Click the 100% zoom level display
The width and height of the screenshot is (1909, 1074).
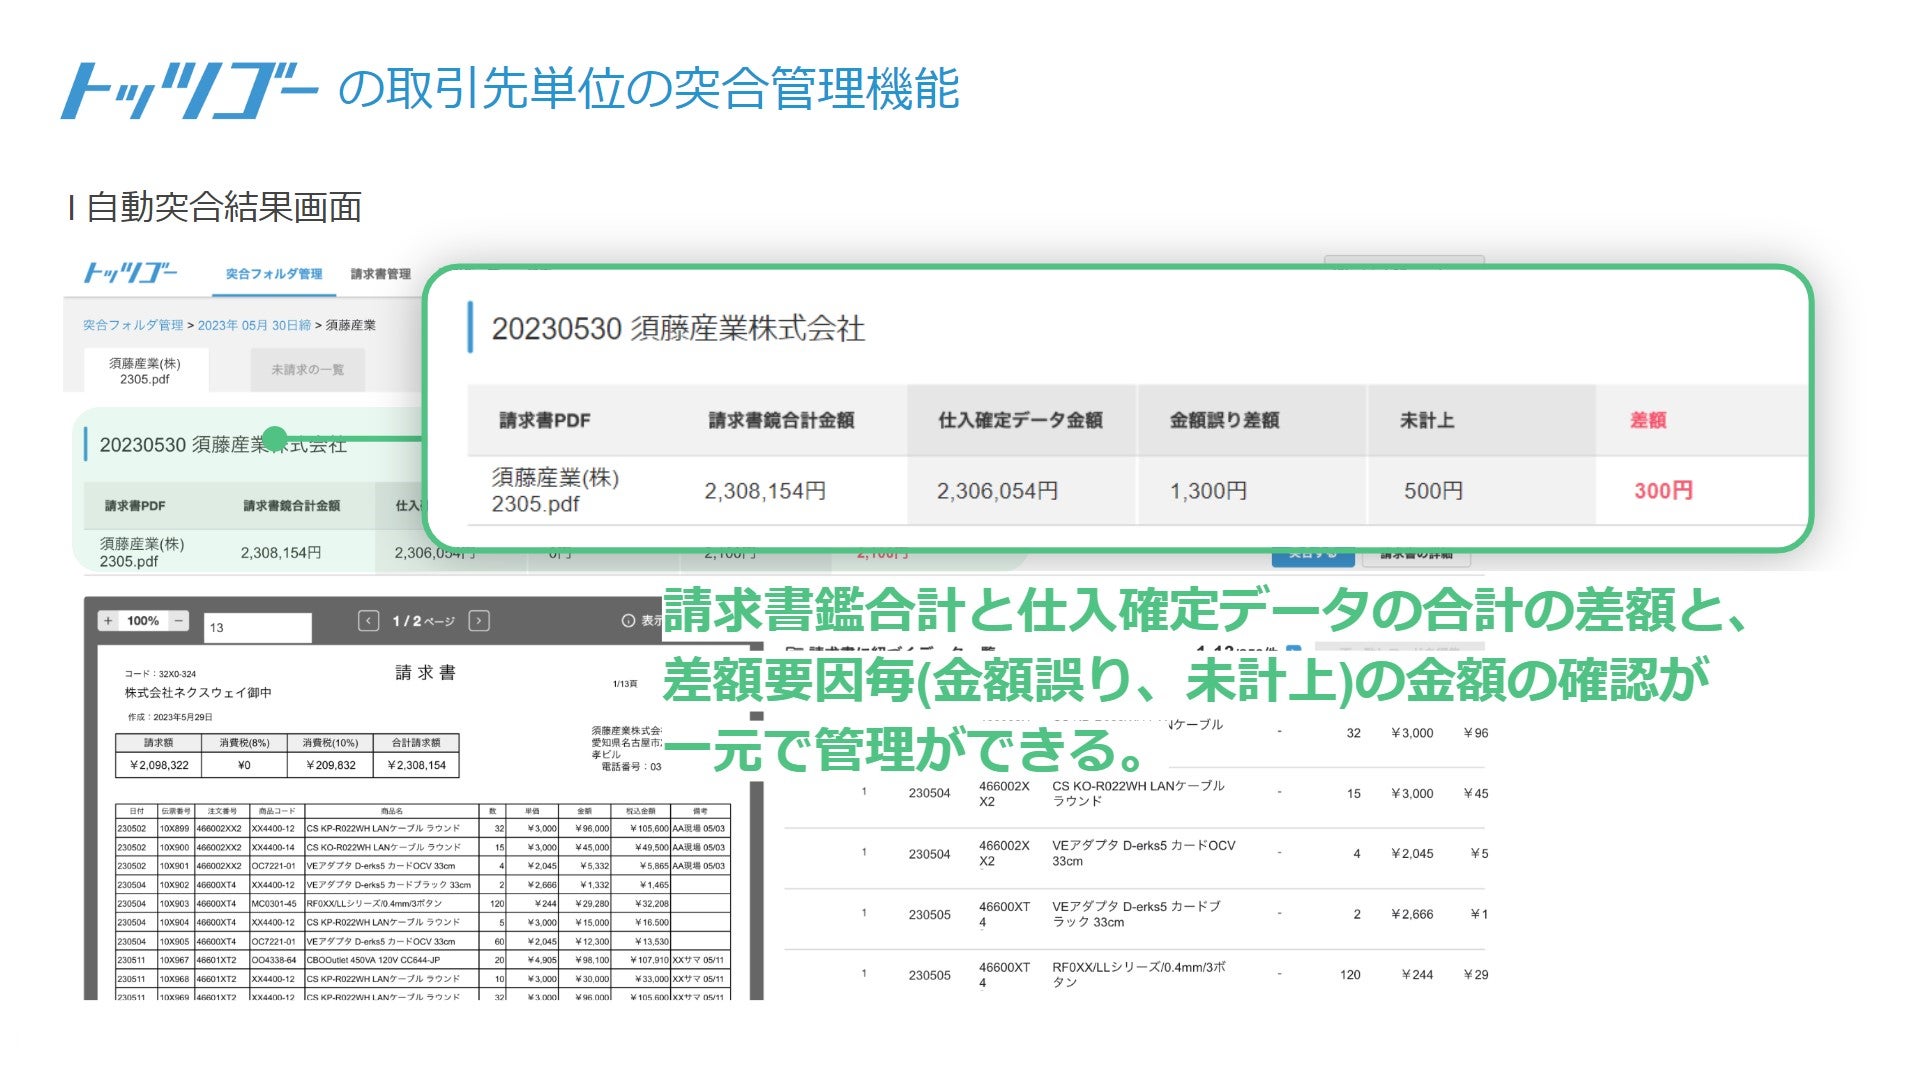[143, 621]
